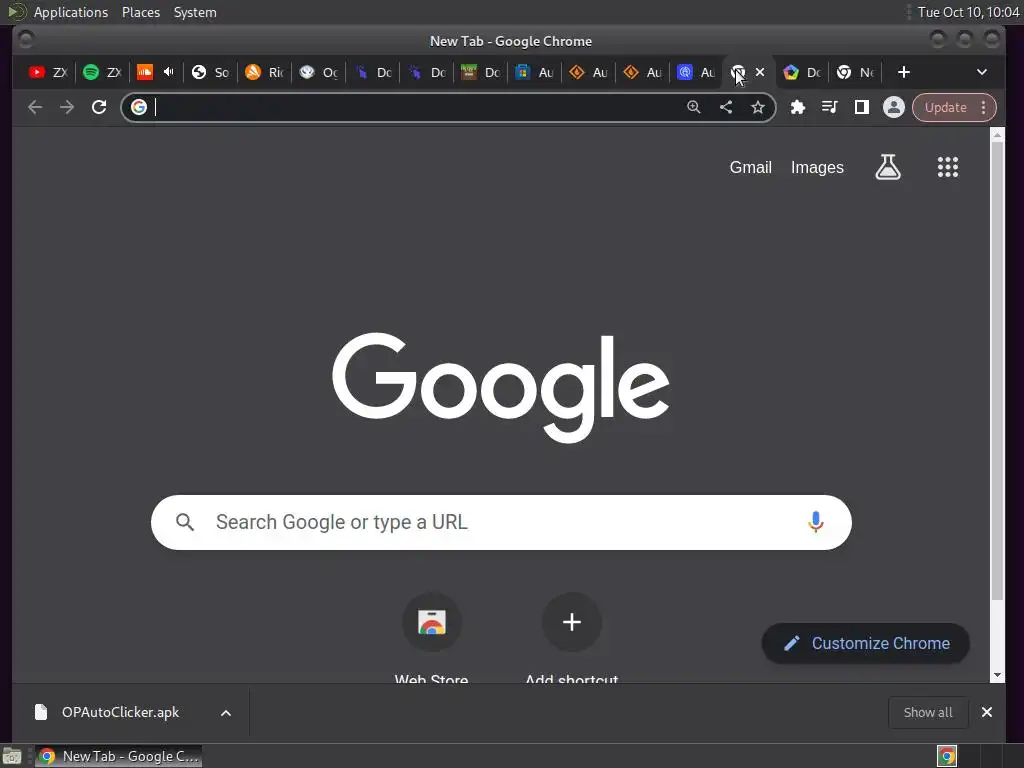This screenshot has height=768, width=1024.
Task: Open the zoom magnifier in address bar
Action: (x=694, y=107)
